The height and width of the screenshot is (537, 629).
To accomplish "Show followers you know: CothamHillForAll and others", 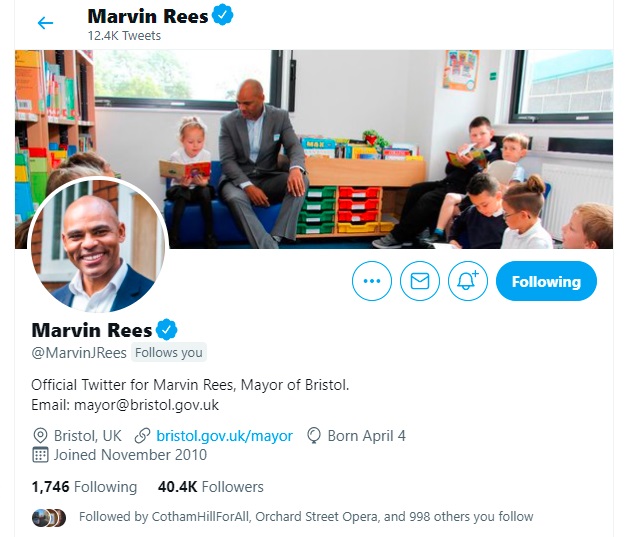I will pyautogui.click(x=306, y=517).
